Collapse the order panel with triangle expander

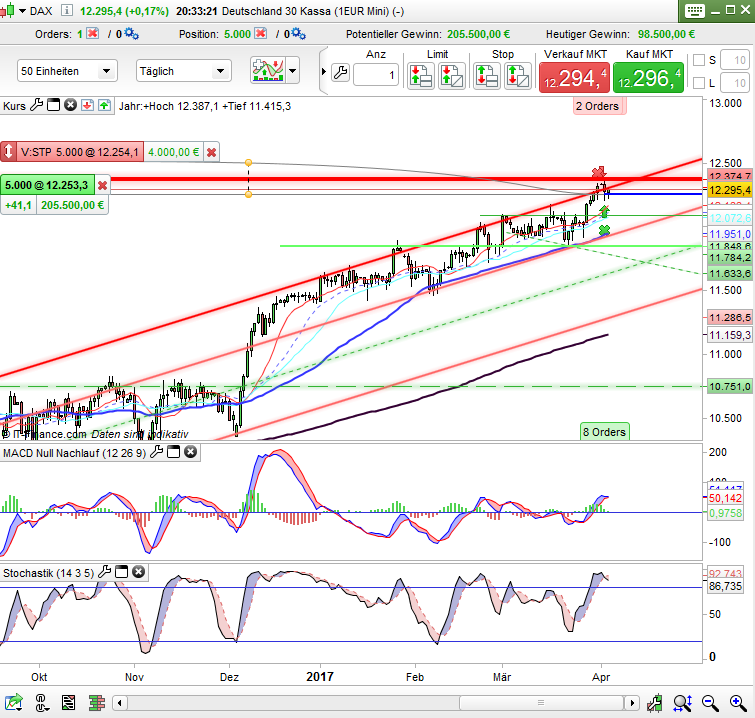coord(324,72)
